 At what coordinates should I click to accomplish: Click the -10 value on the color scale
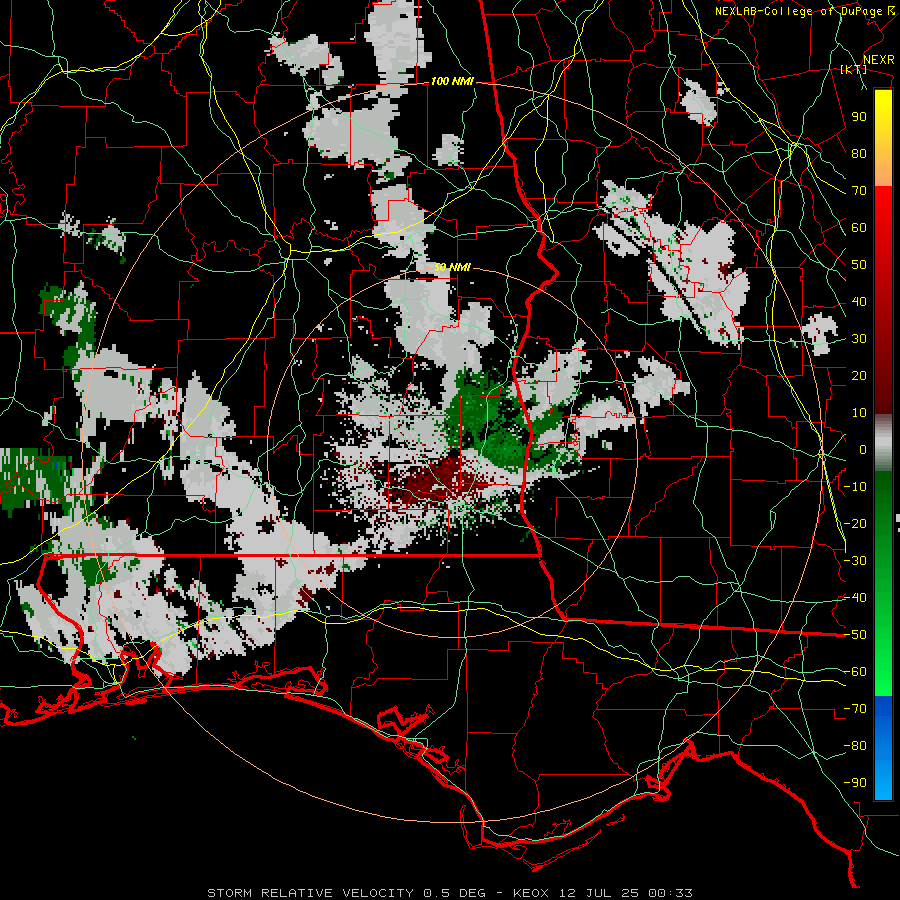coord(855,487)
